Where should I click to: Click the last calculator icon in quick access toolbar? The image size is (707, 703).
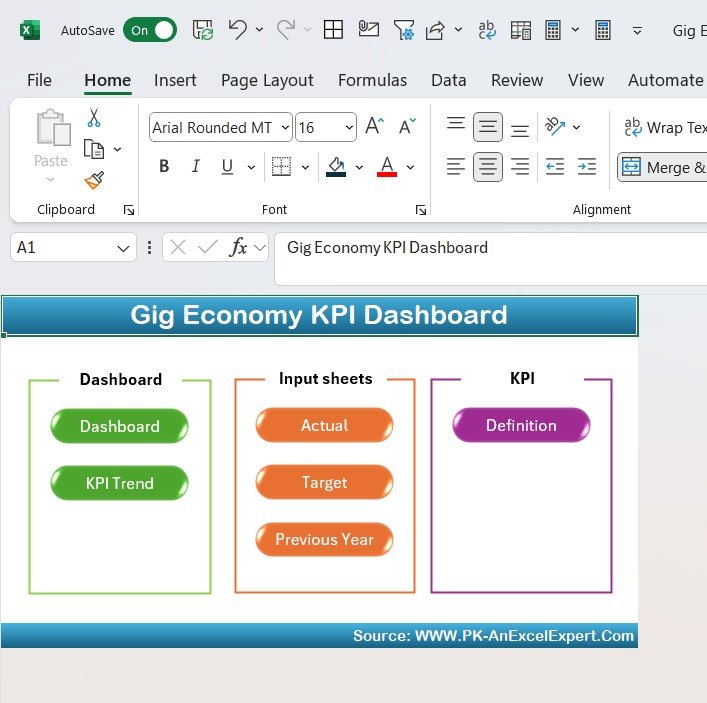coord(603,30)
